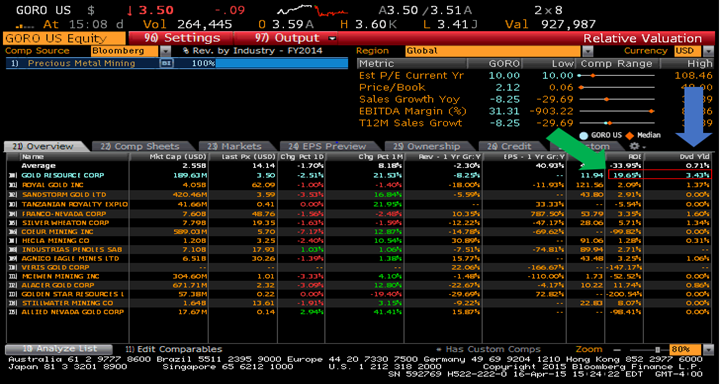
Task: Click the Region field showing Global
Action: click(493, 51)
